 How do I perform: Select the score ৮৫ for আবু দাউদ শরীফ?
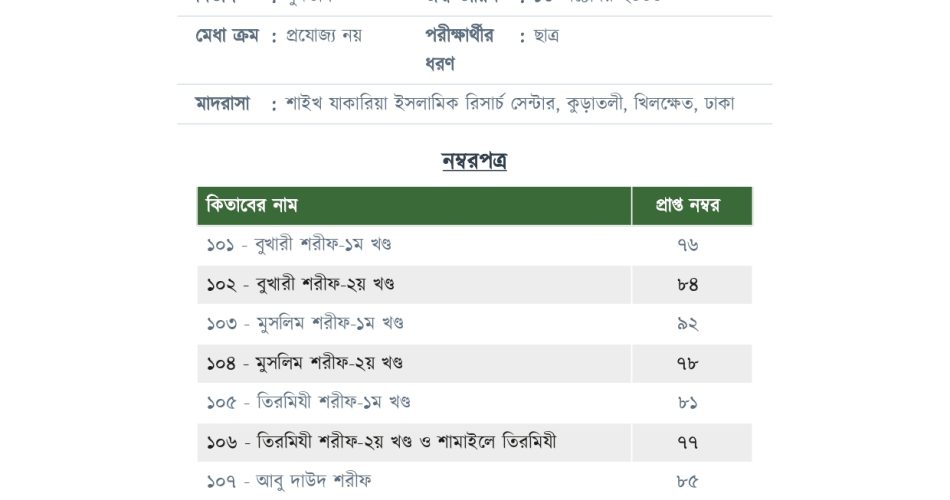688,482
